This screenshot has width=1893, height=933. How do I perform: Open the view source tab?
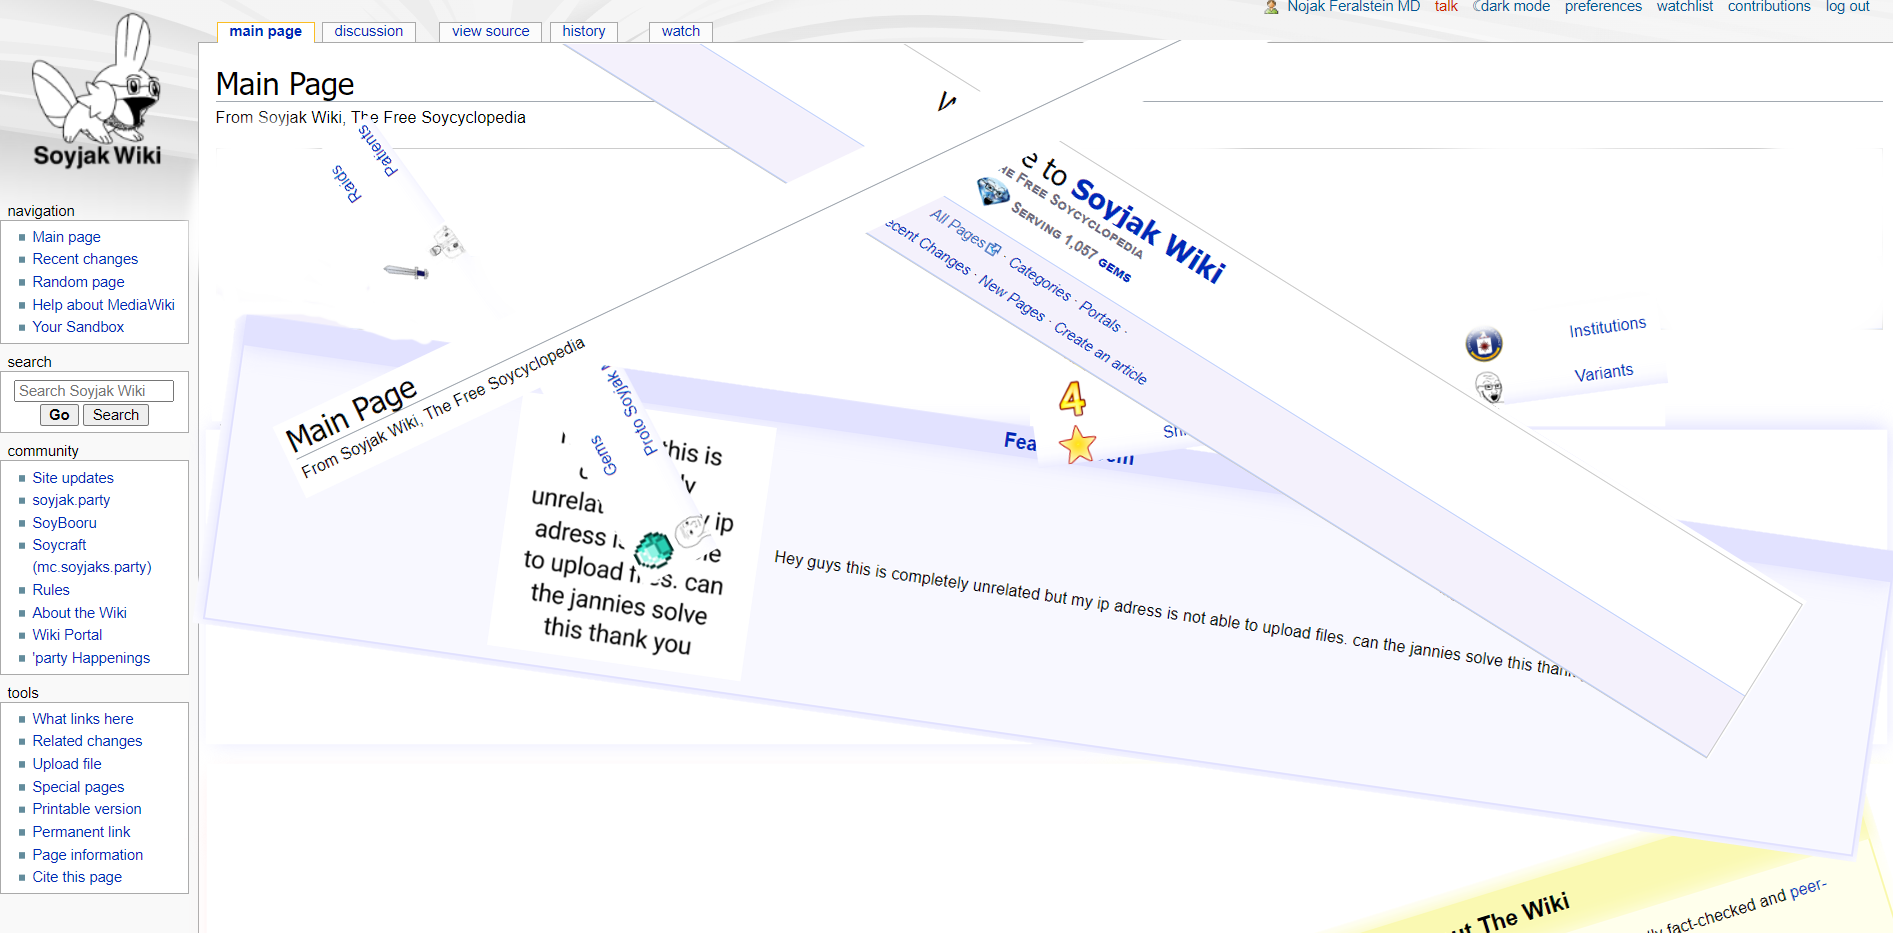[x=490, y=31]
